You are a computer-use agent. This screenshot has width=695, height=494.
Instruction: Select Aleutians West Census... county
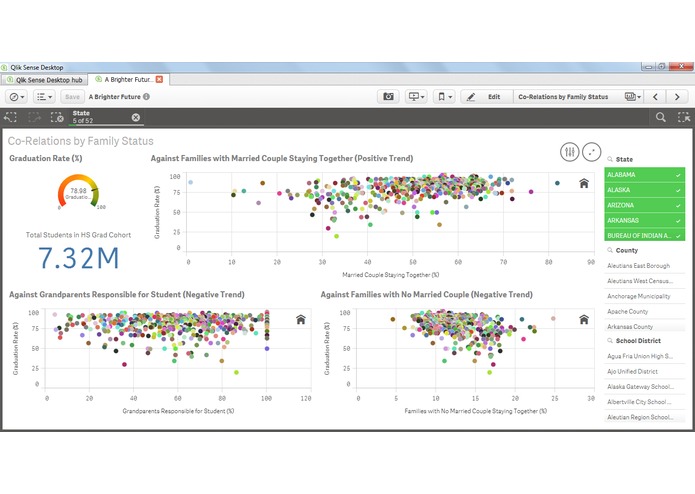(644, 281)
